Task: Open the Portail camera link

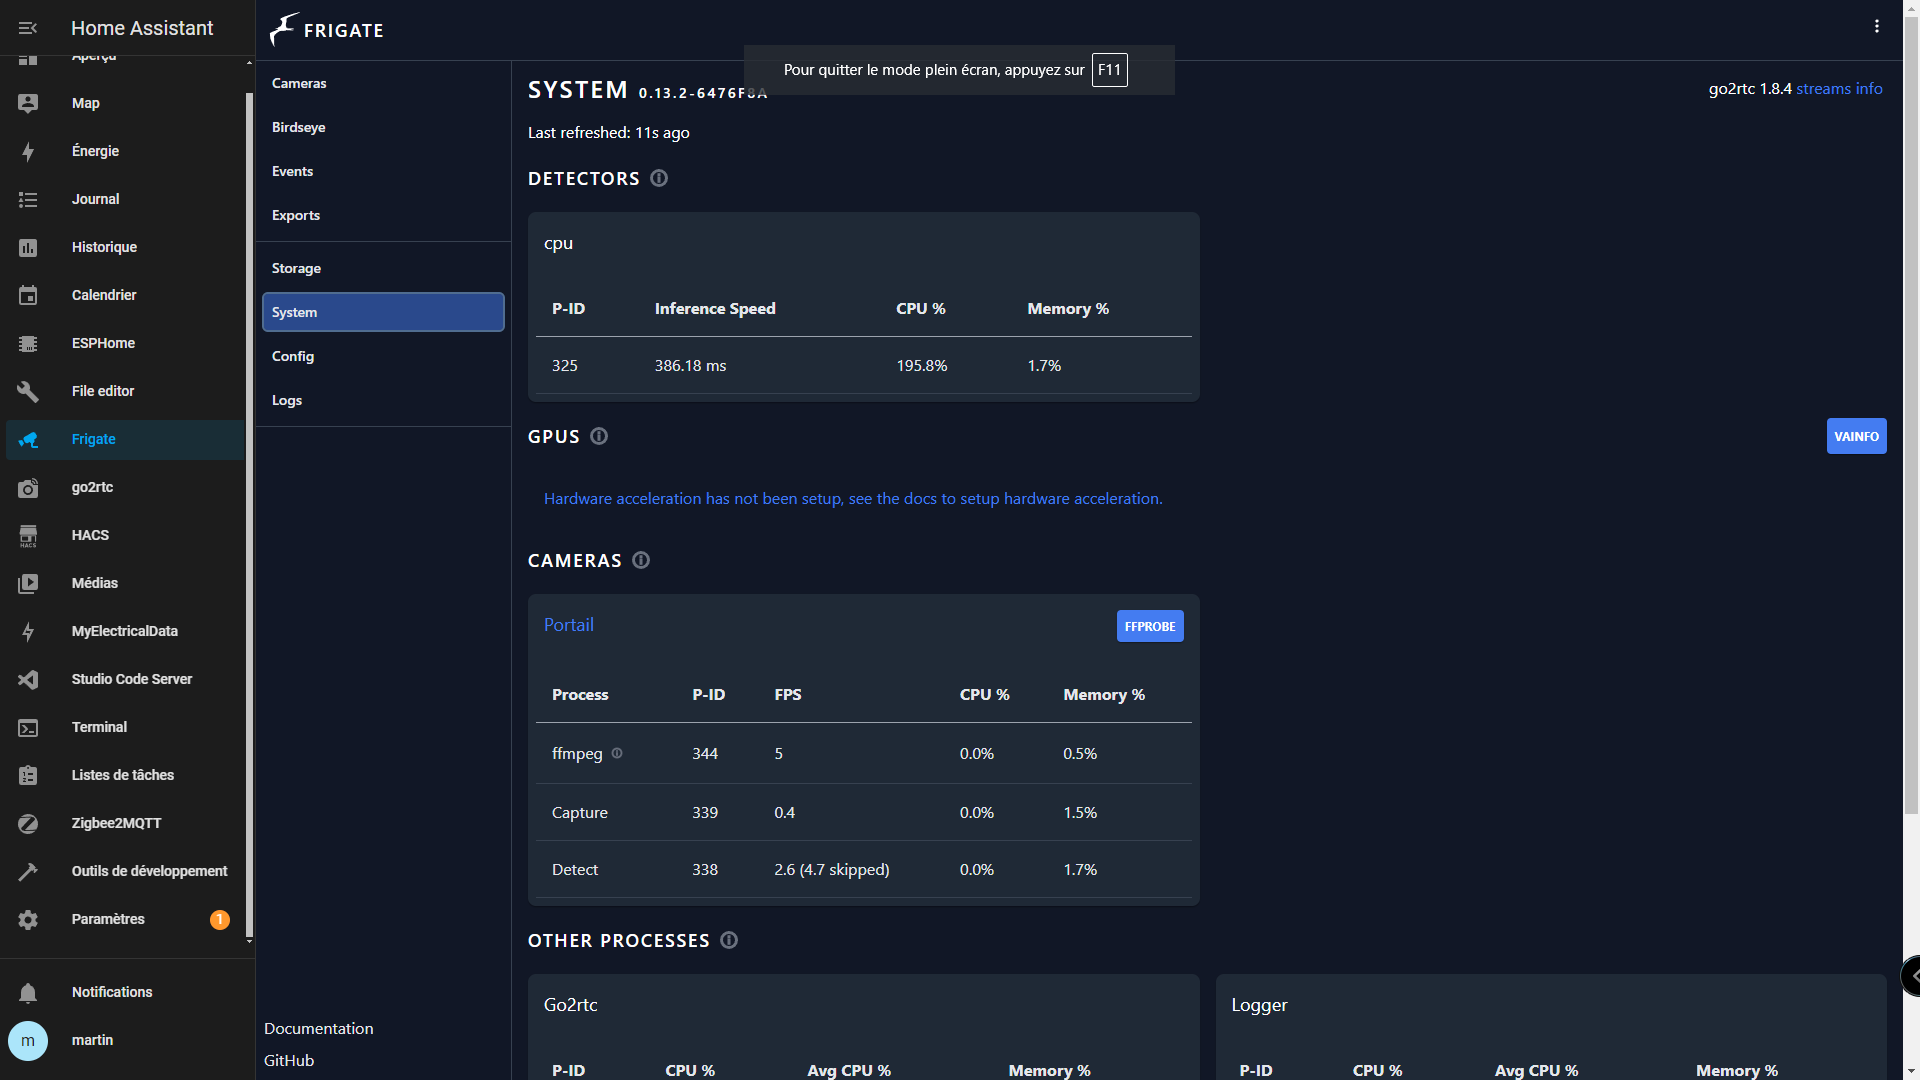Action: tap(568, 625)
